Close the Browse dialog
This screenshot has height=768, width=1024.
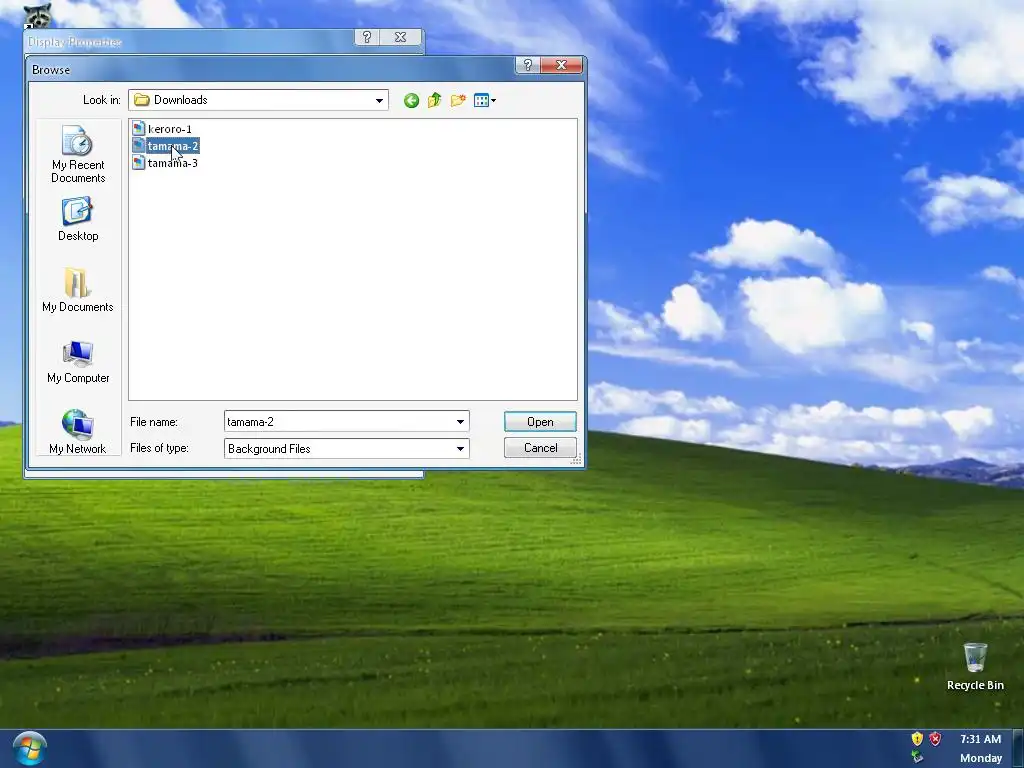pyautogui.click(x=561, y=65)
